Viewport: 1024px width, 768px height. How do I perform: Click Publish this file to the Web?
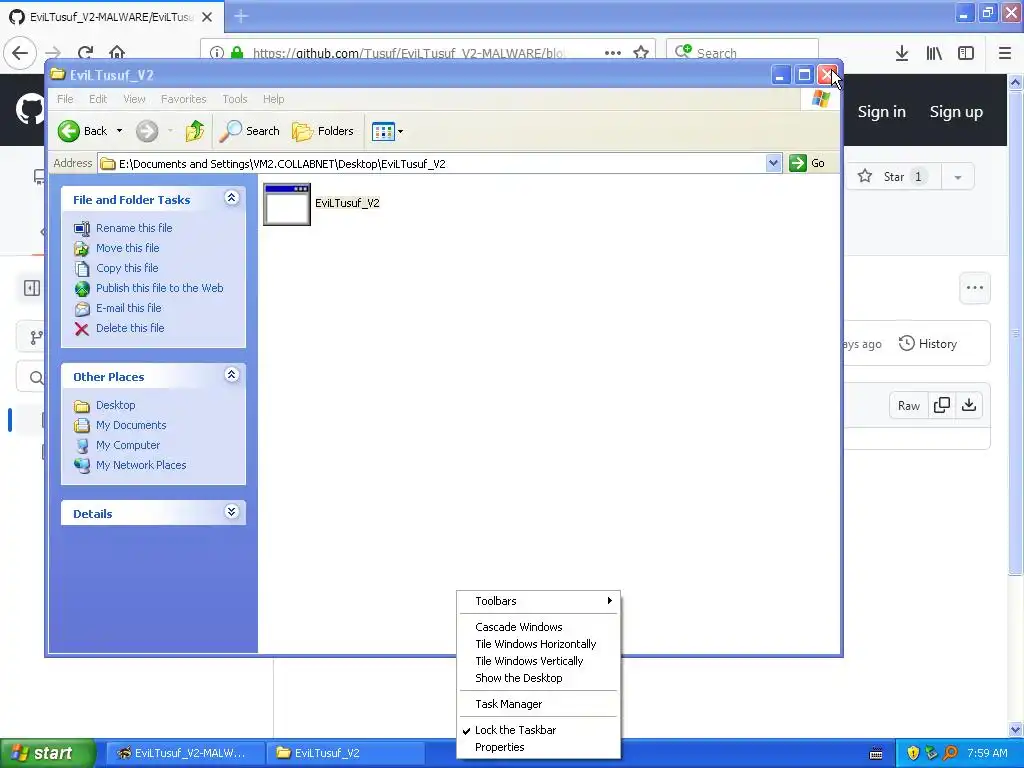(159, 288)
